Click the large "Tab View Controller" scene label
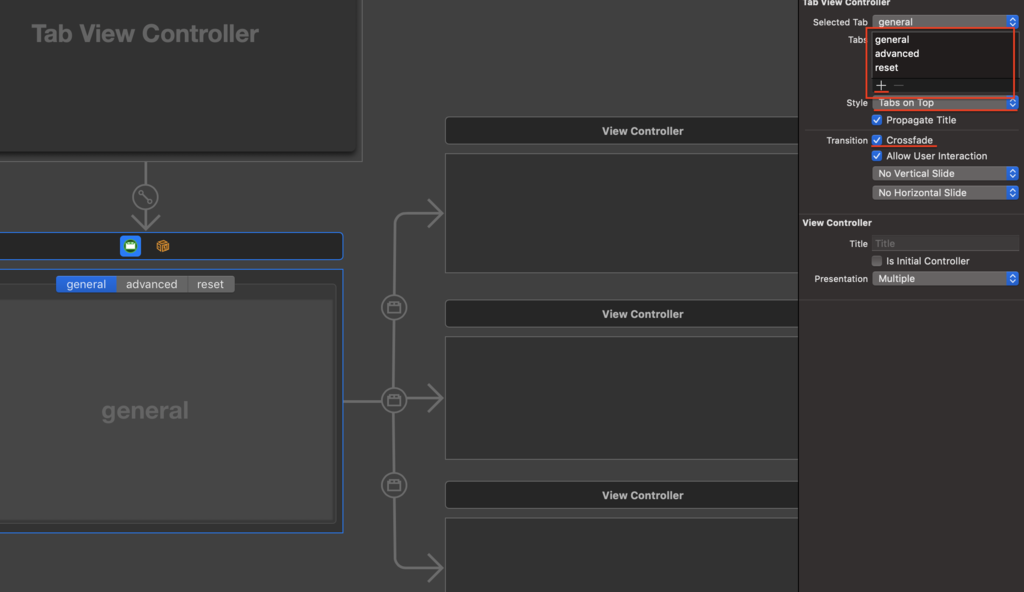 (x=145, y=33)
